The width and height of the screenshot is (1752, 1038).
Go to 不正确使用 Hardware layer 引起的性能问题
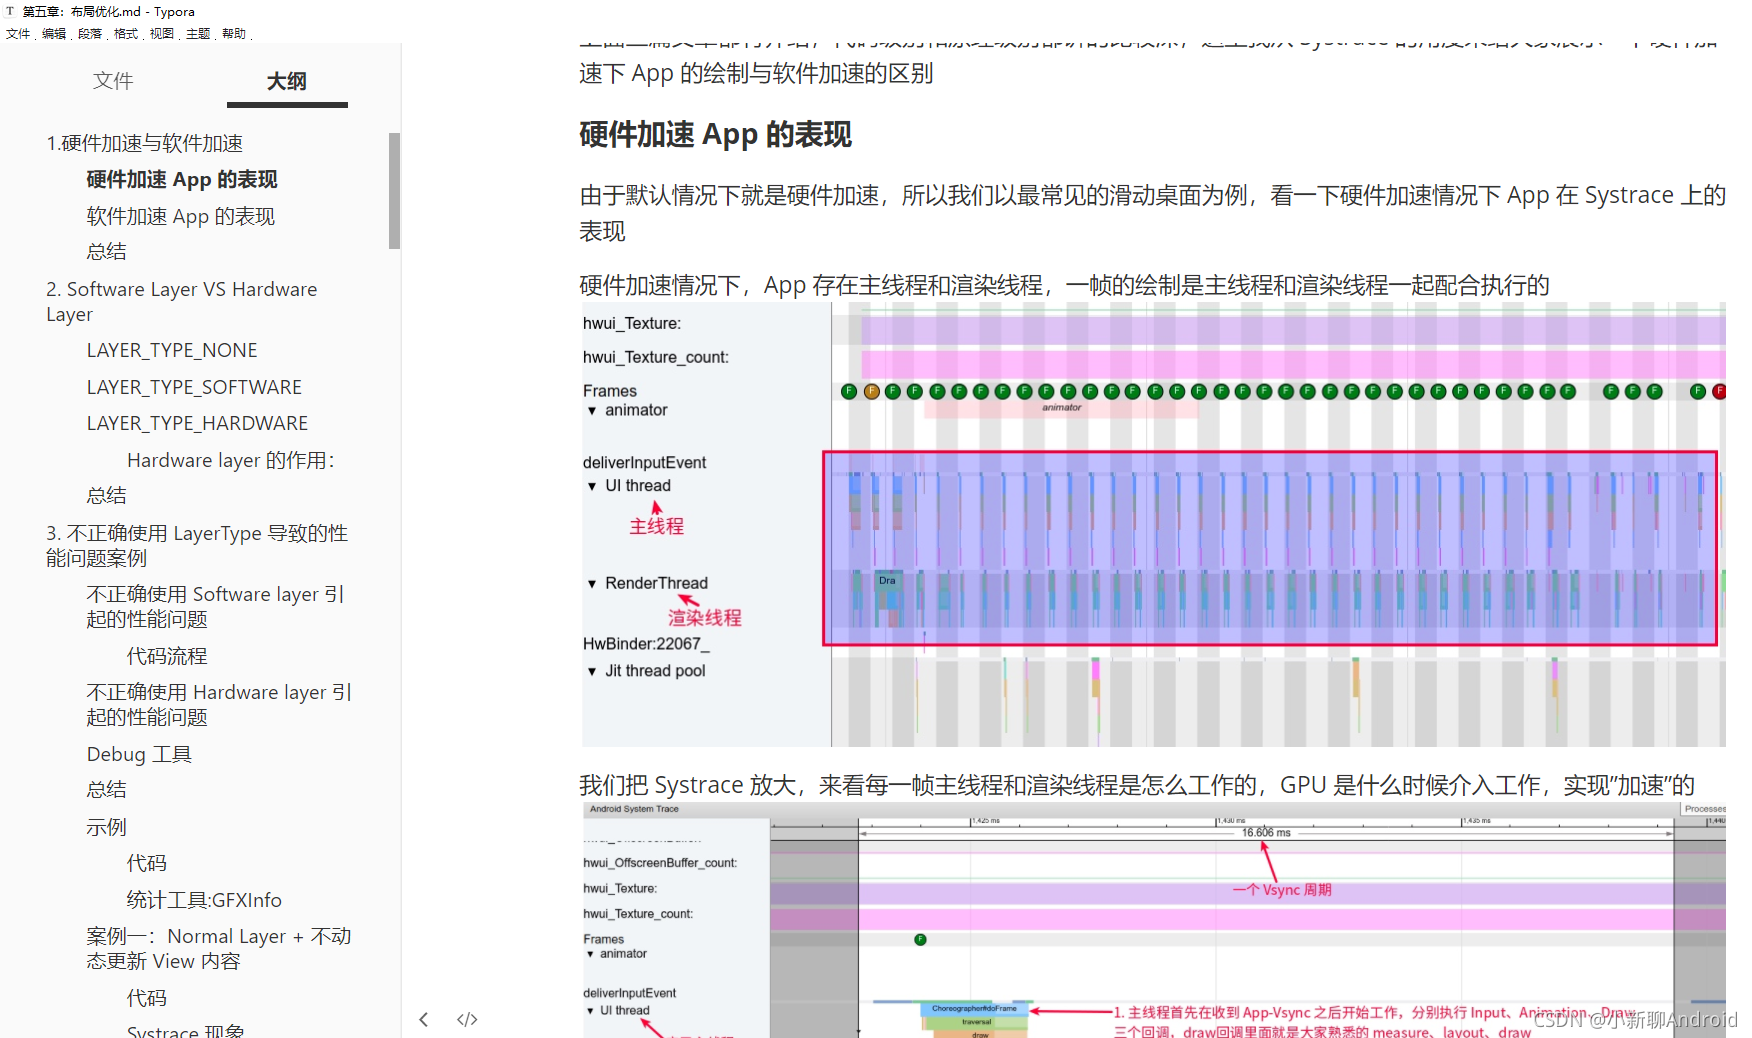click(x=219, y=704)
